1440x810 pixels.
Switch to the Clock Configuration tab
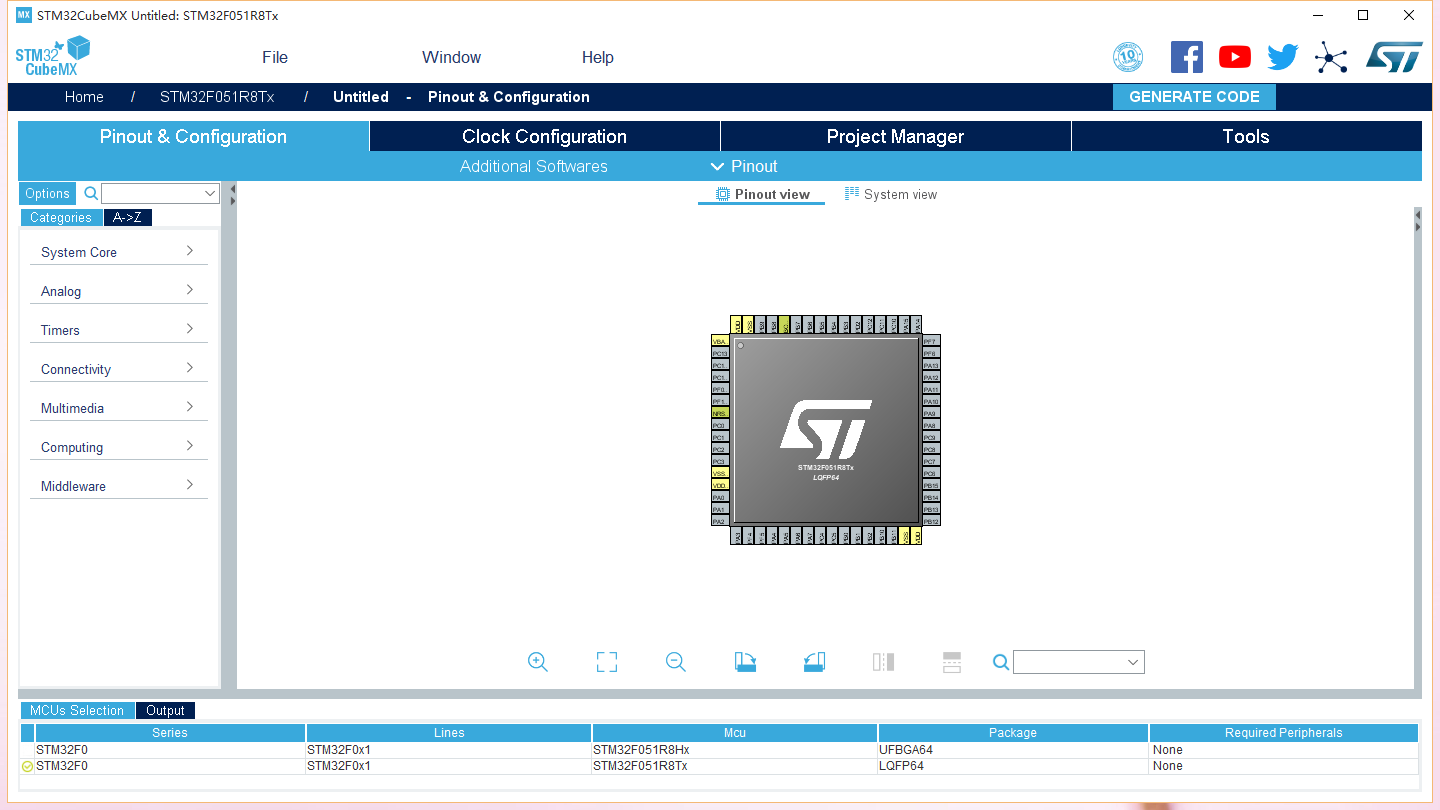[544, 136]
